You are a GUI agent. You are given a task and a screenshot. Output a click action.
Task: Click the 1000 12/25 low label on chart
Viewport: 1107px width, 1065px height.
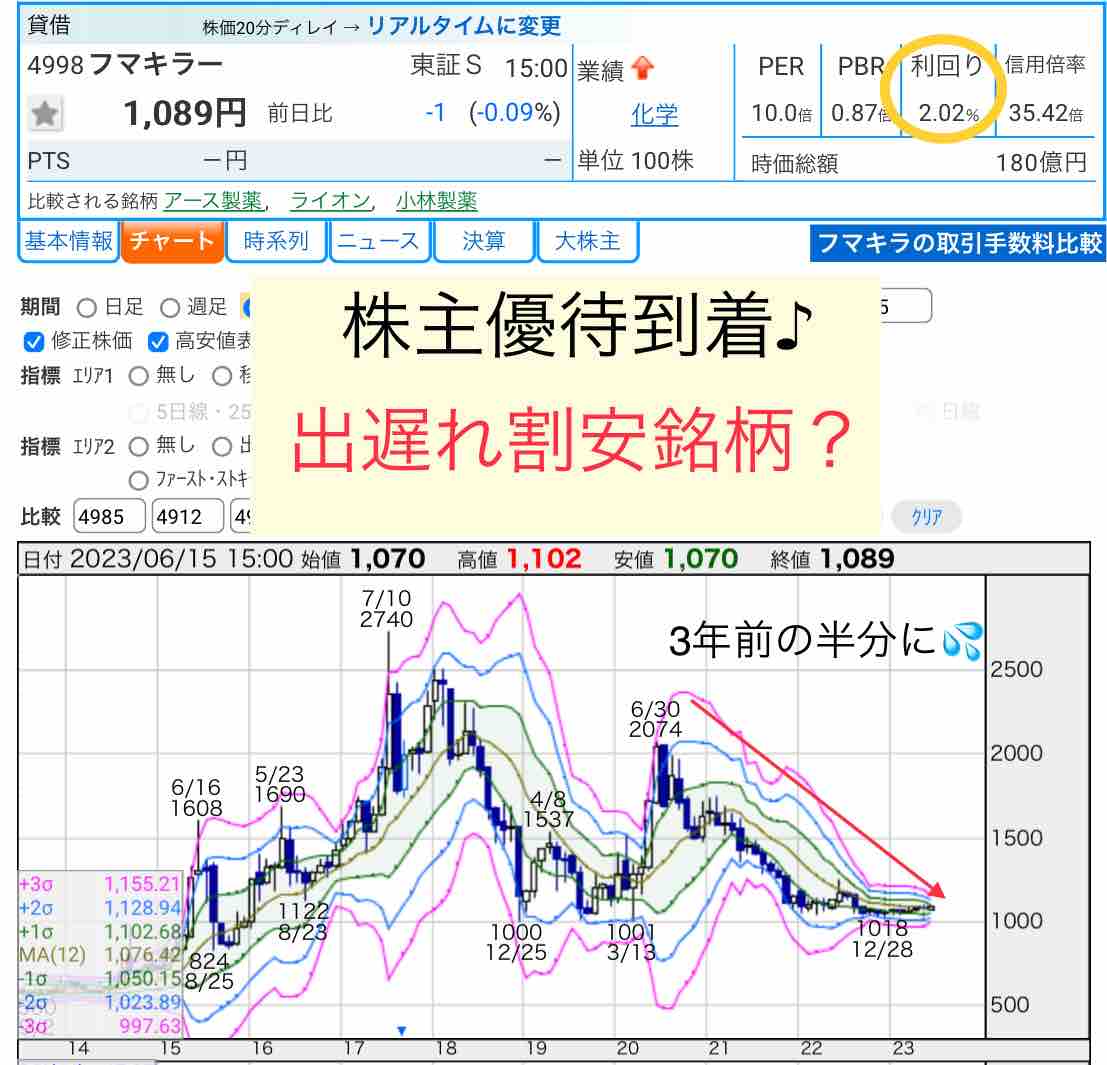[516, 942]
